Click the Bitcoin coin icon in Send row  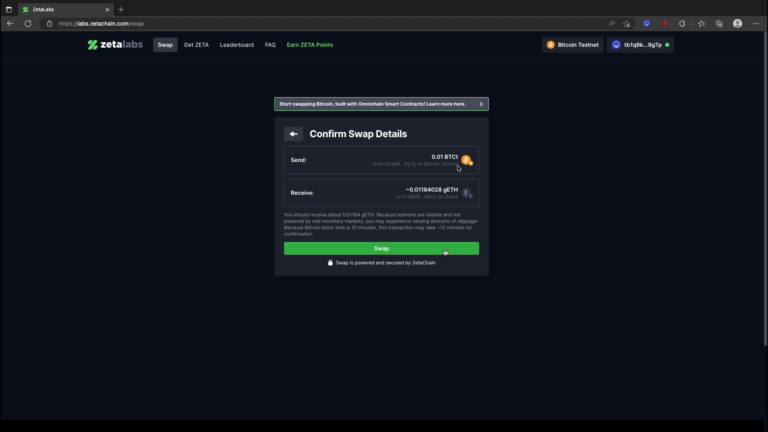466,160
